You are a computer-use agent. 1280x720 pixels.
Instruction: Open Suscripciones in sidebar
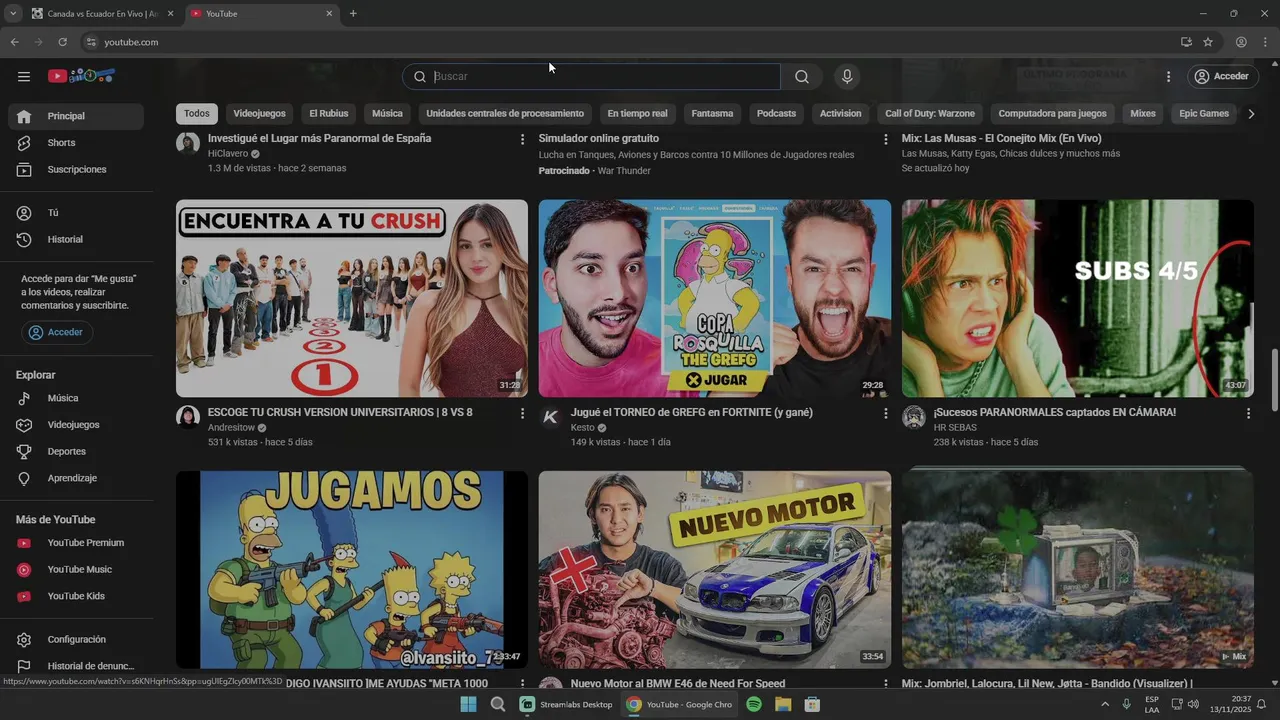point(76,170)
